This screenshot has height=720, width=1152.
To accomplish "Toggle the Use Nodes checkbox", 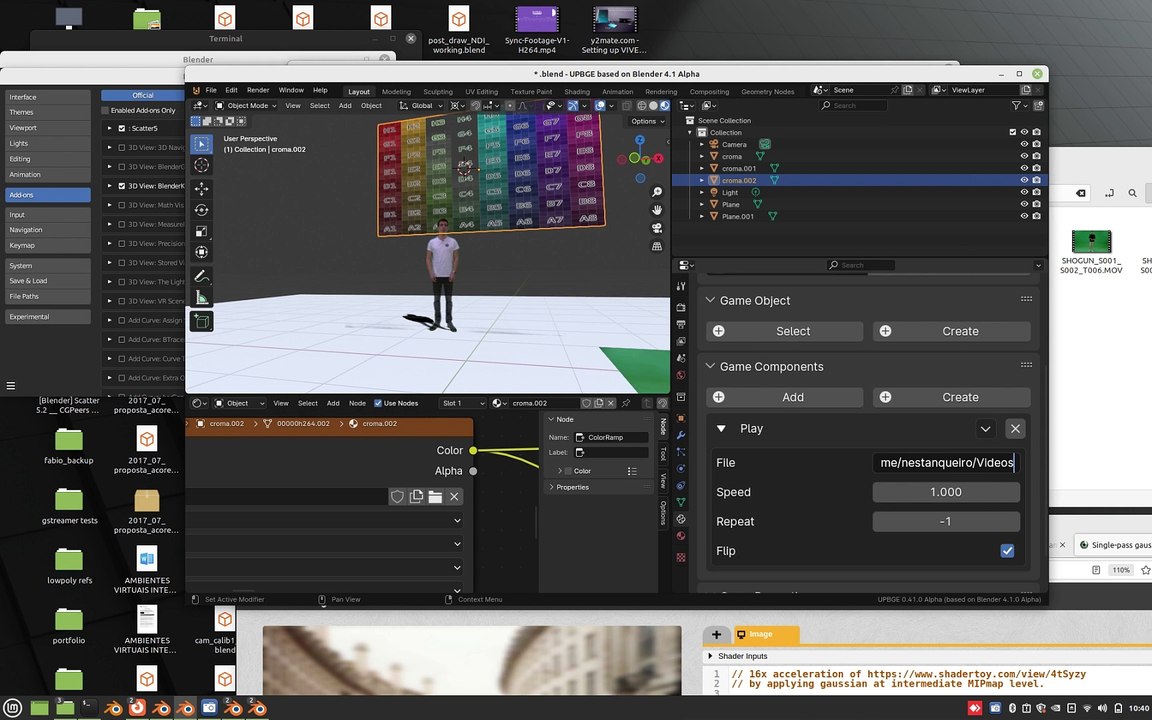I will tap(378, 403).
